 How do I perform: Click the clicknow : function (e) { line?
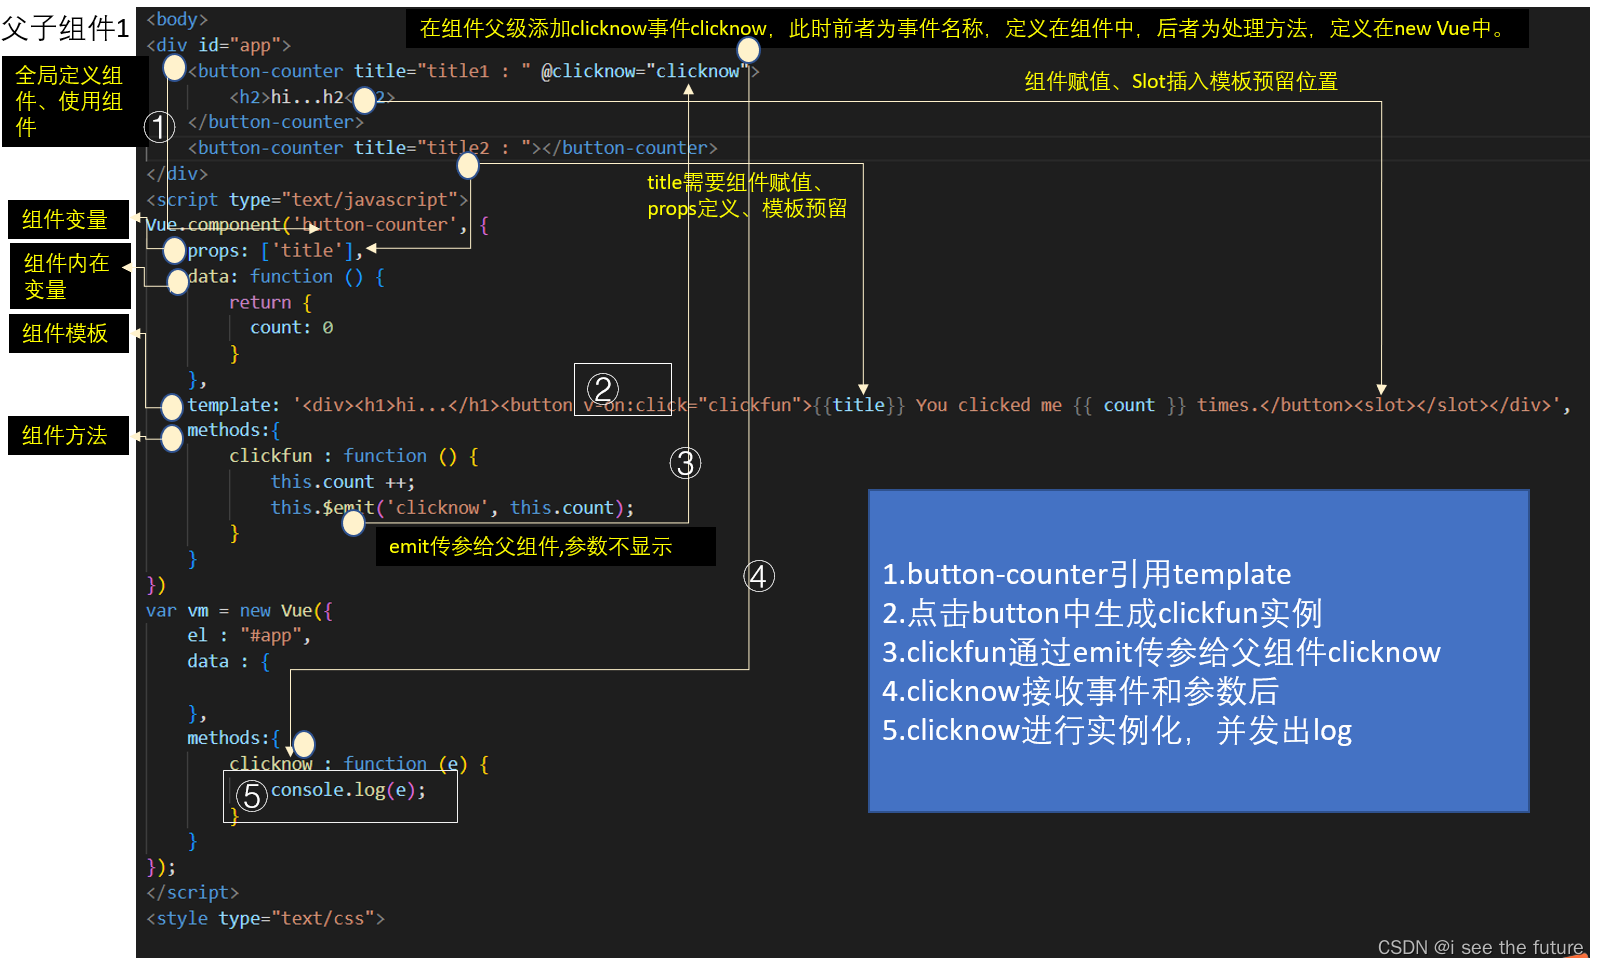[359, 764]
